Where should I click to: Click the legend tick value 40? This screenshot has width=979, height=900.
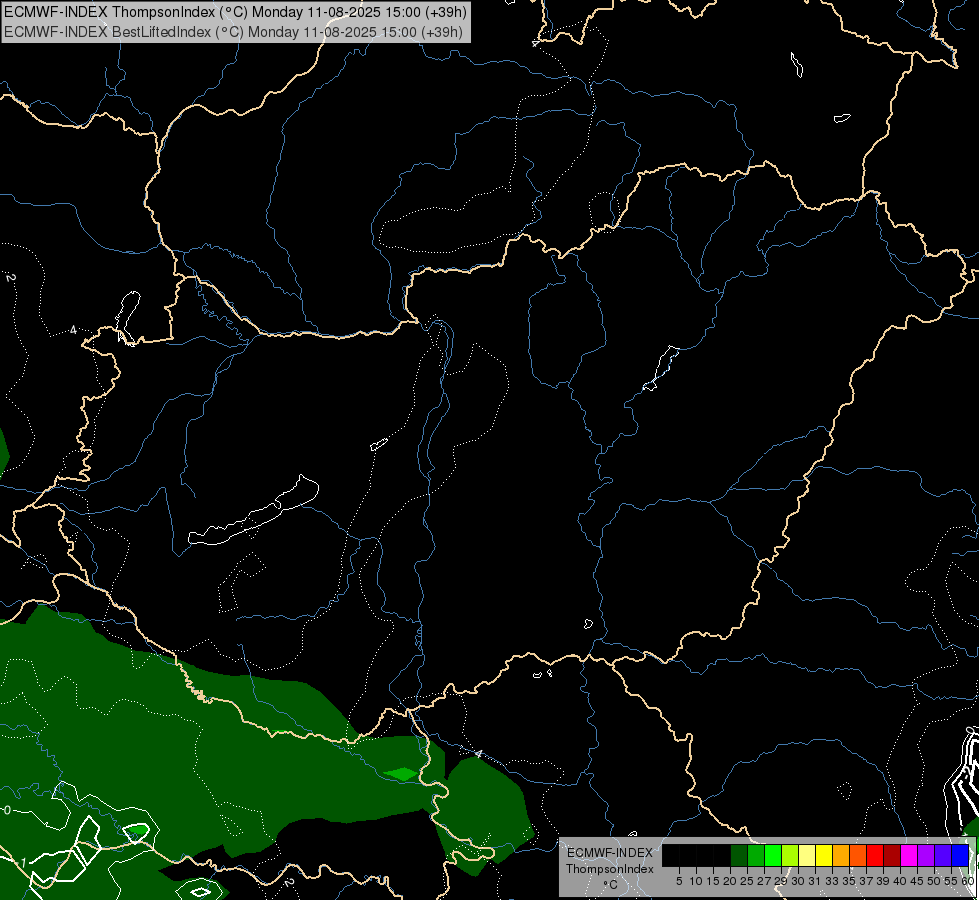click(900, 881)
